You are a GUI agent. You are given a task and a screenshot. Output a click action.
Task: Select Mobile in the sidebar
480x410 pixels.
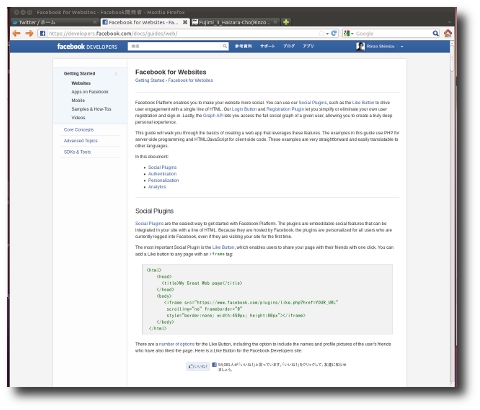[78, 101]
